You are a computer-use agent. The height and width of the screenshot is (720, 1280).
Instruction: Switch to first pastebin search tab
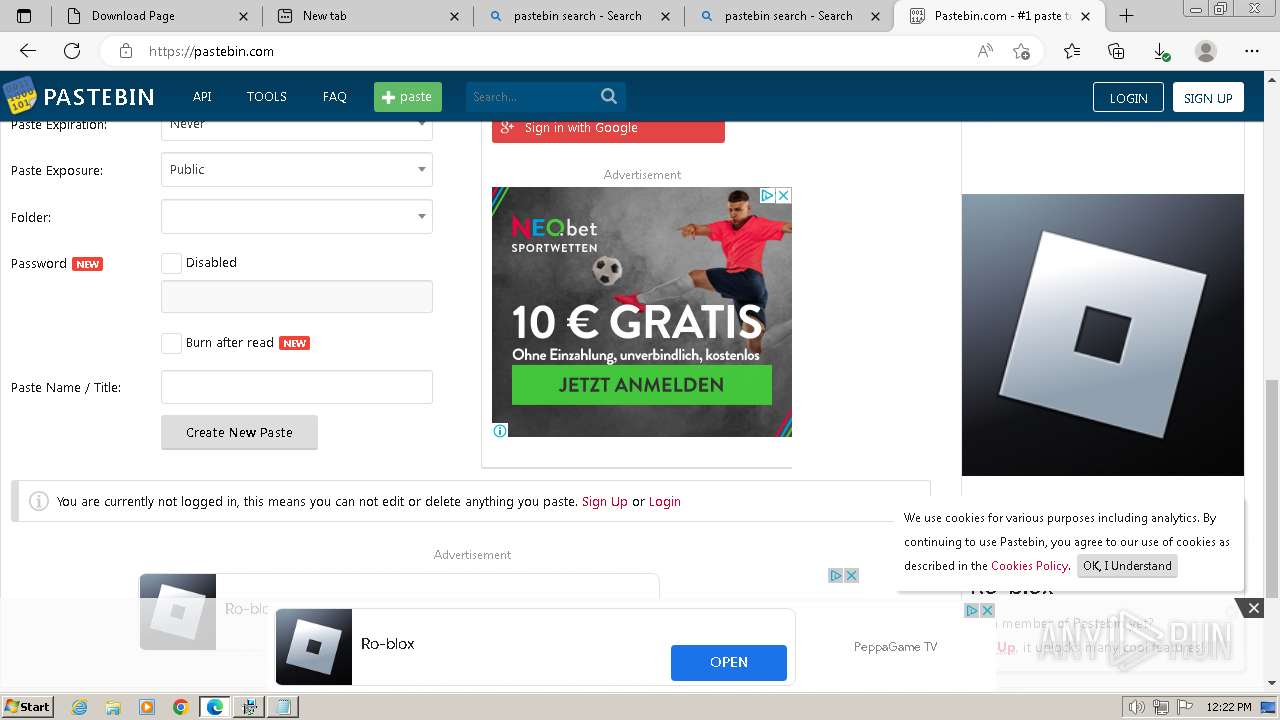tap(577, 16)
